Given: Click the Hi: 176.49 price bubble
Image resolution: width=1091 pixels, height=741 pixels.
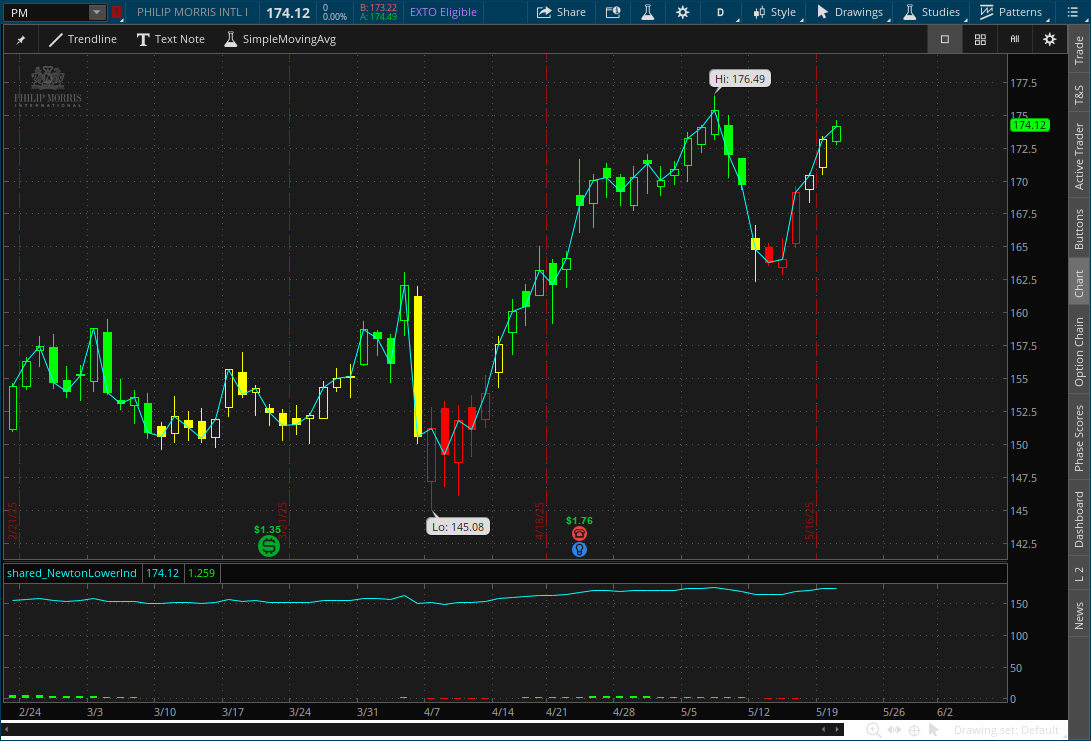Looking at the screenshot, I should 740,79.
